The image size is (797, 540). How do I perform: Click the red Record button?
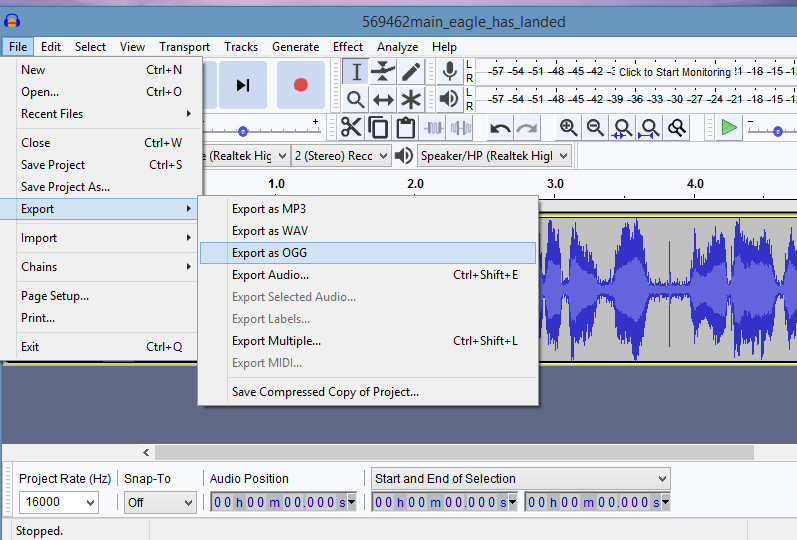click(301, 85)
